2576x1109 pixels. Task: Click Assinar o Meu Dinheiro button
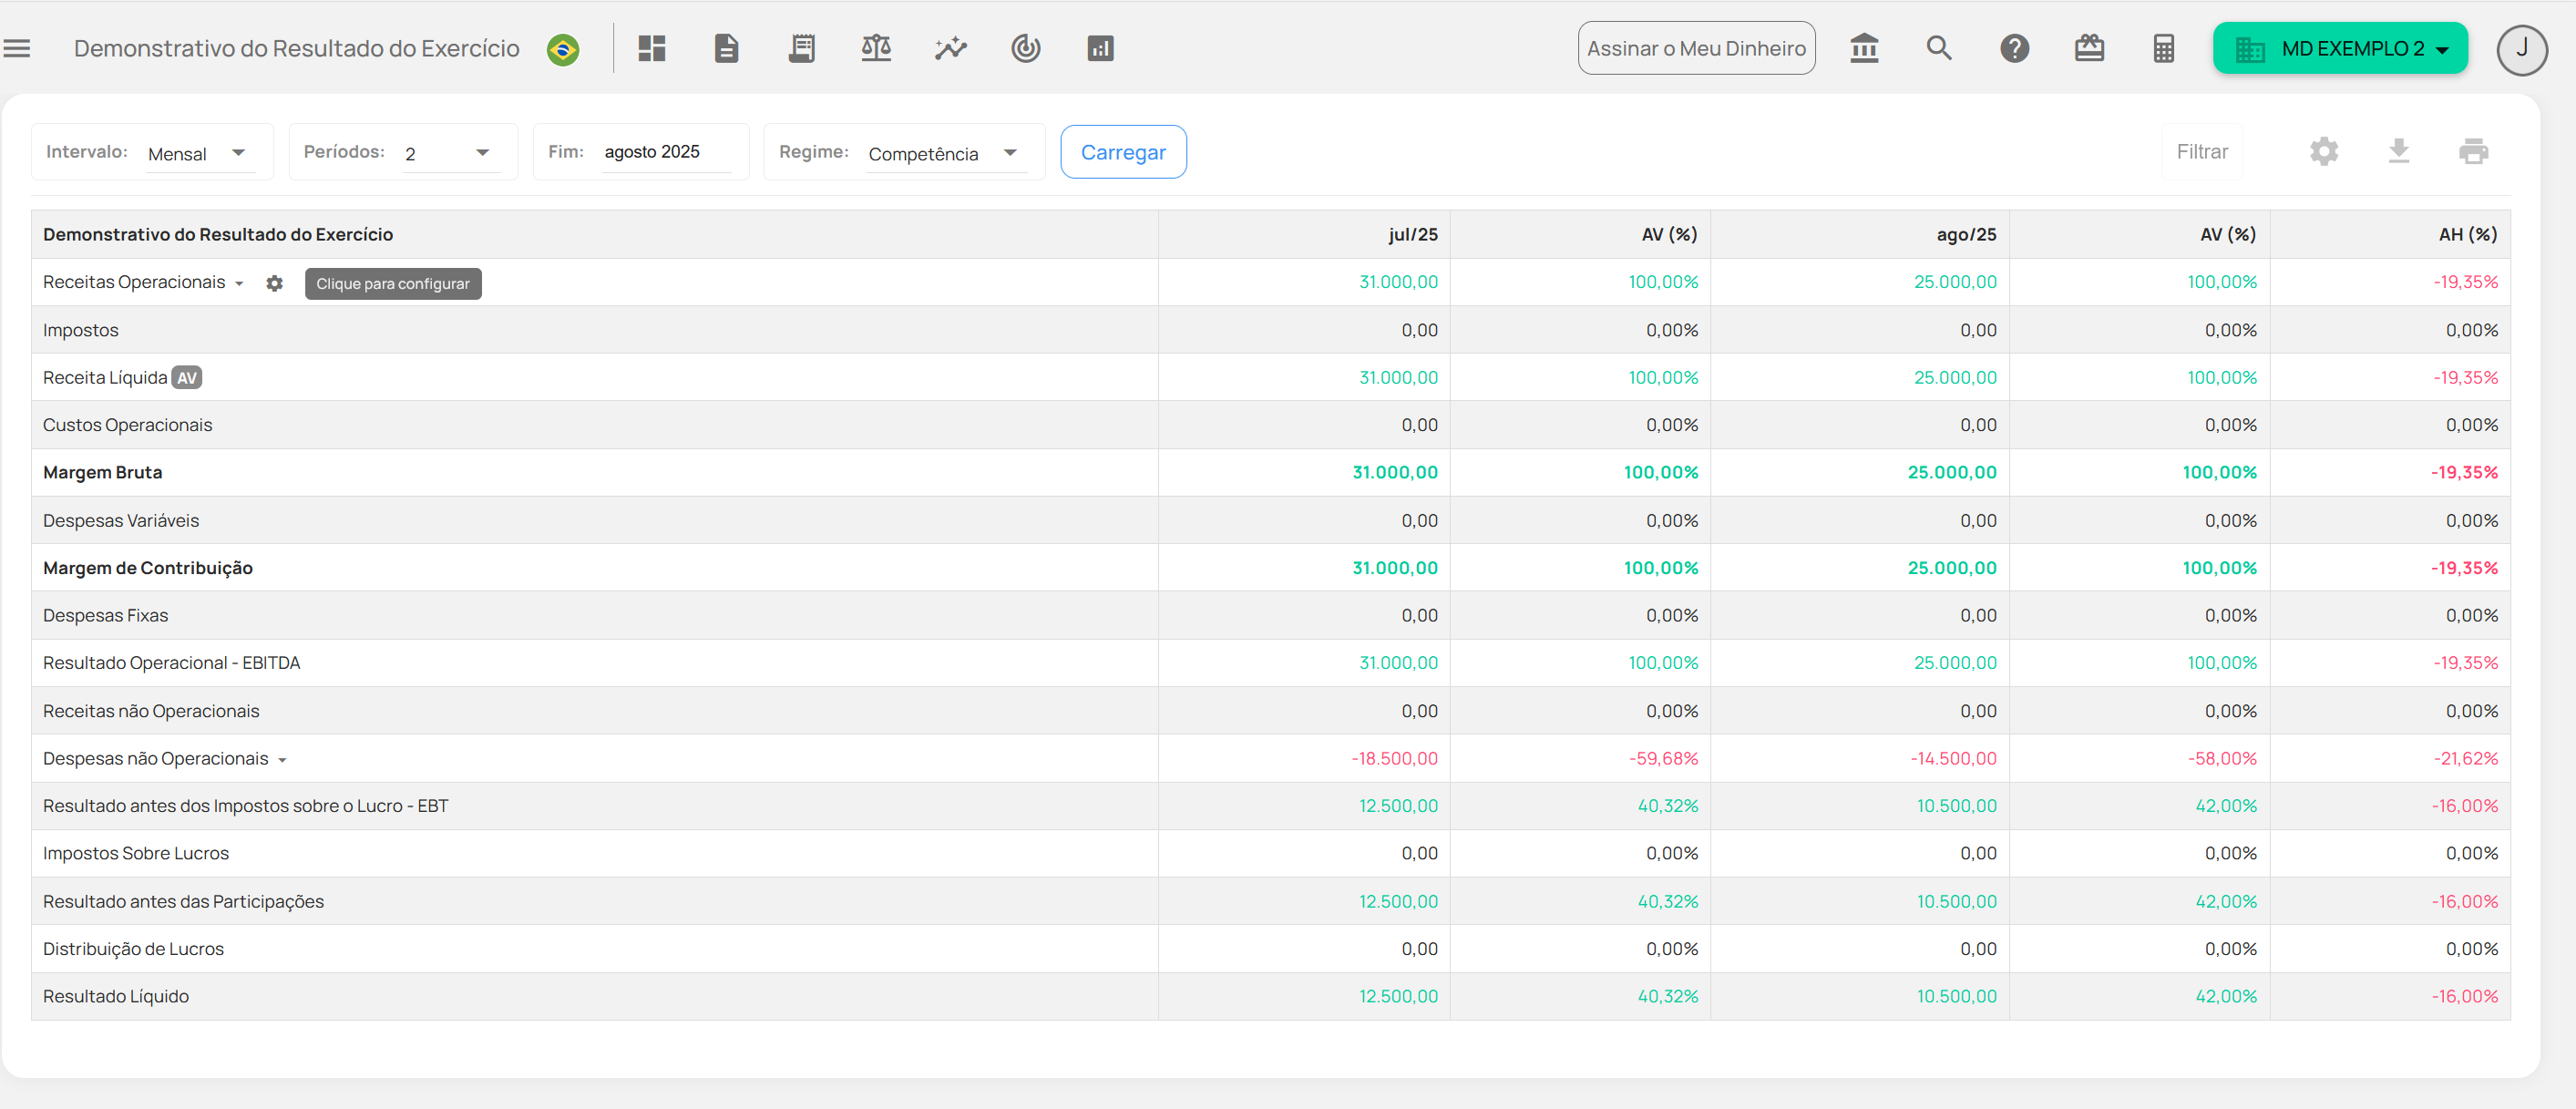pyautogui.click(x=1696, y=48)
